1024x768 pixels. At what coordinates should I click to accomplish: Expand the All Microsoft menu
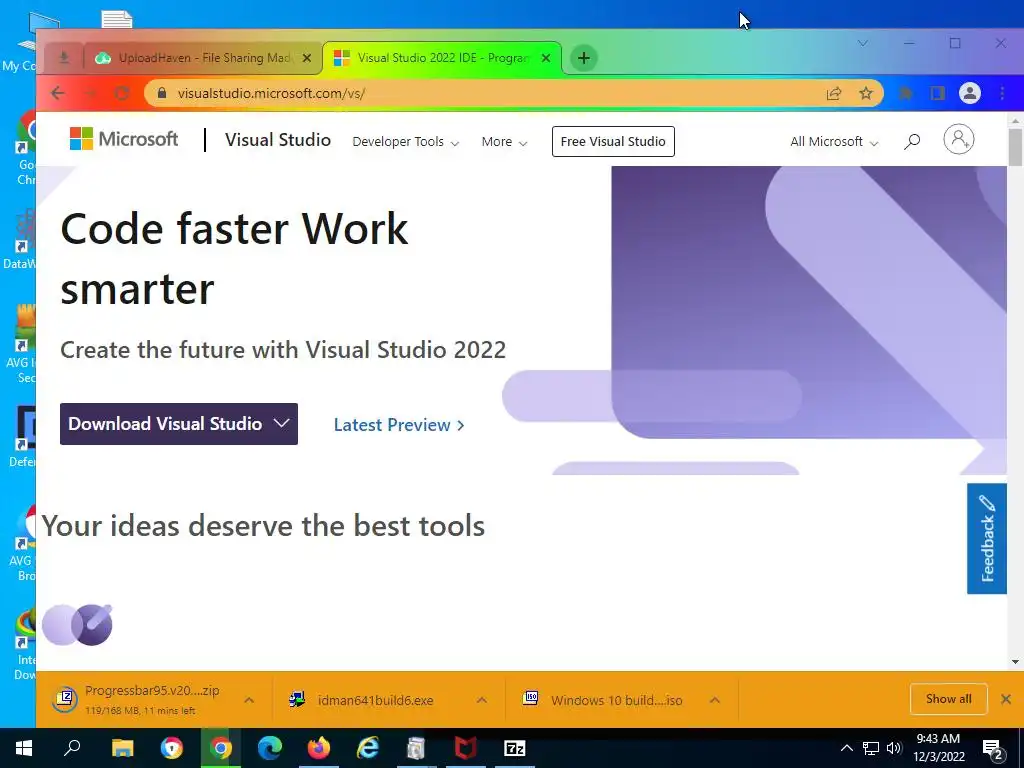[x=834, y=142]
